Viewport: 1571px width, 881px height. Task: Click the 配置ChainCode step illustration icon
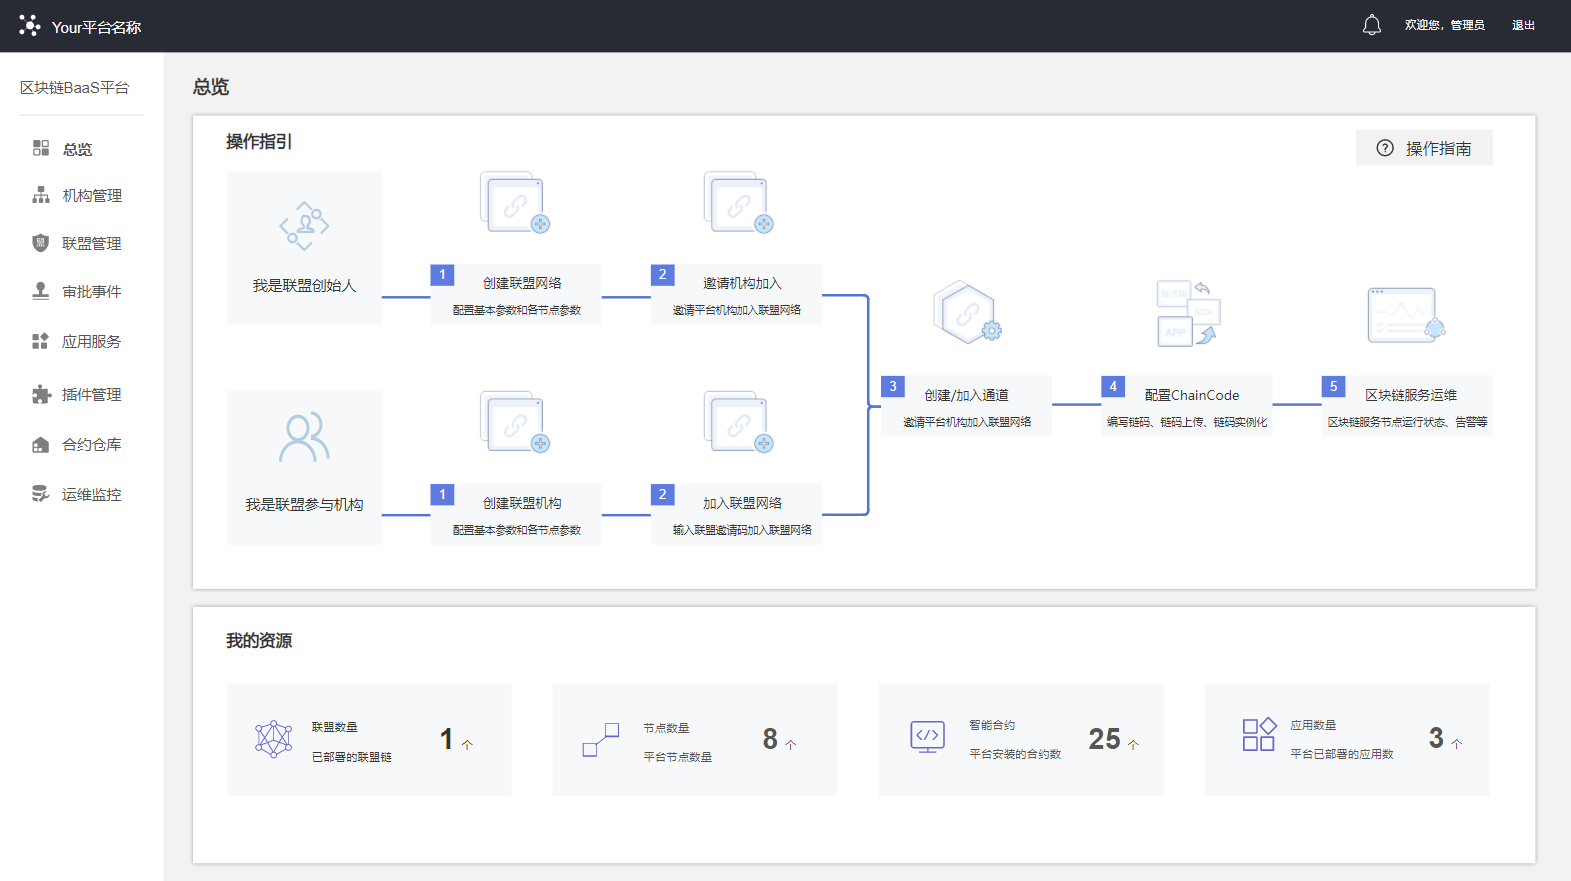click(x=1189, y=313)
